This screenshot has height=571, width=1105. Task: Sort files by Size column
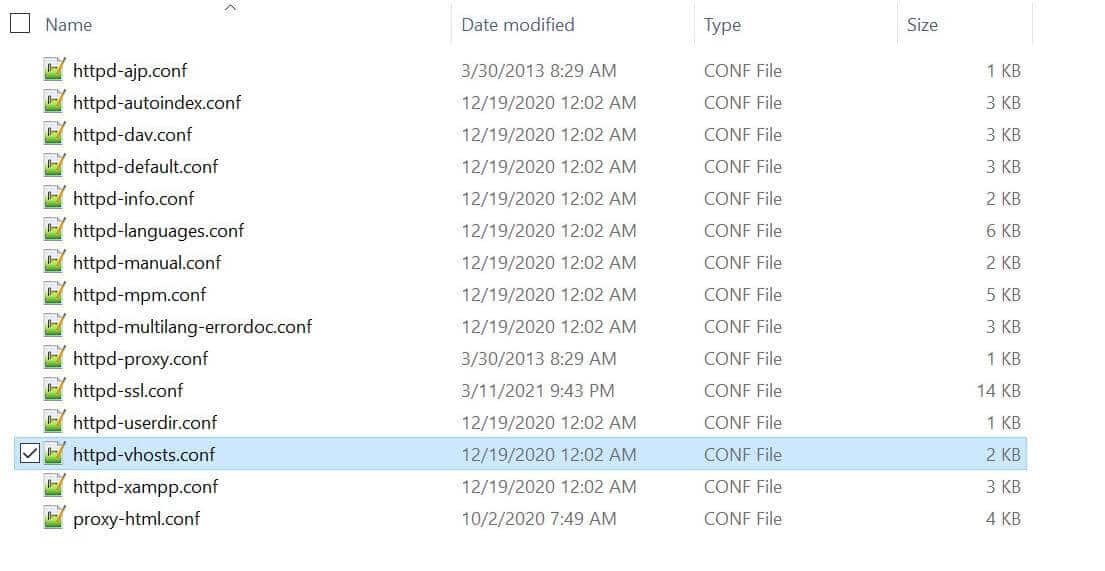click(922, 25)
